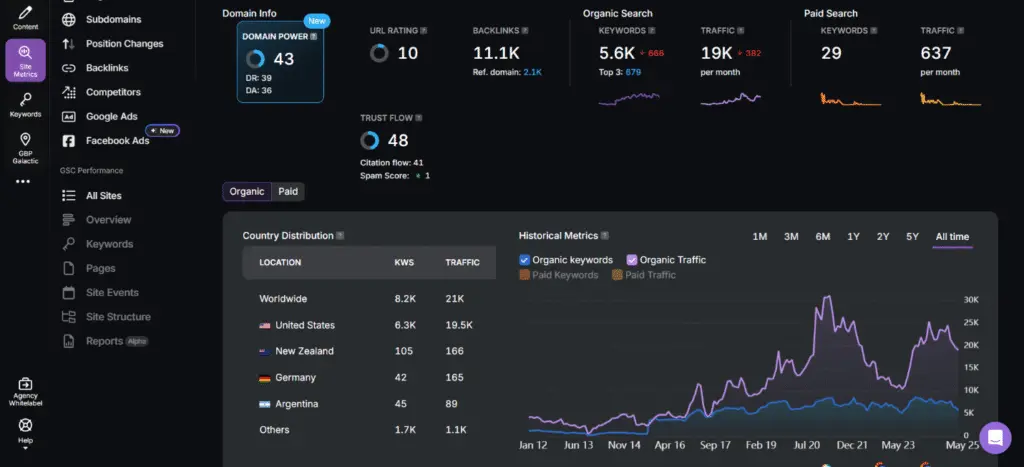Open the referring domains 2.1K link

[532, 72]
